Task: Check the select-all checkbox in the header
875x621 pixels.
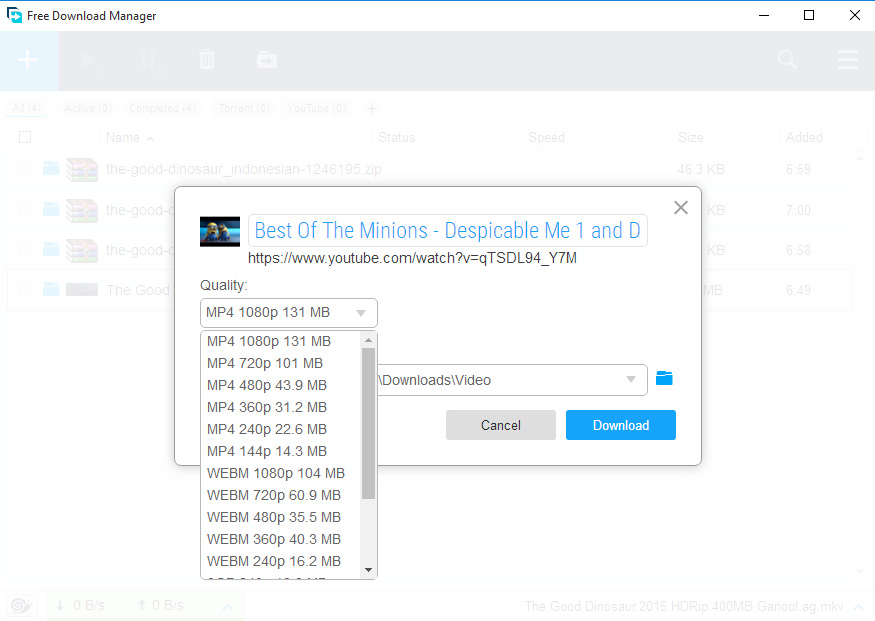Action: pos(24,137)
